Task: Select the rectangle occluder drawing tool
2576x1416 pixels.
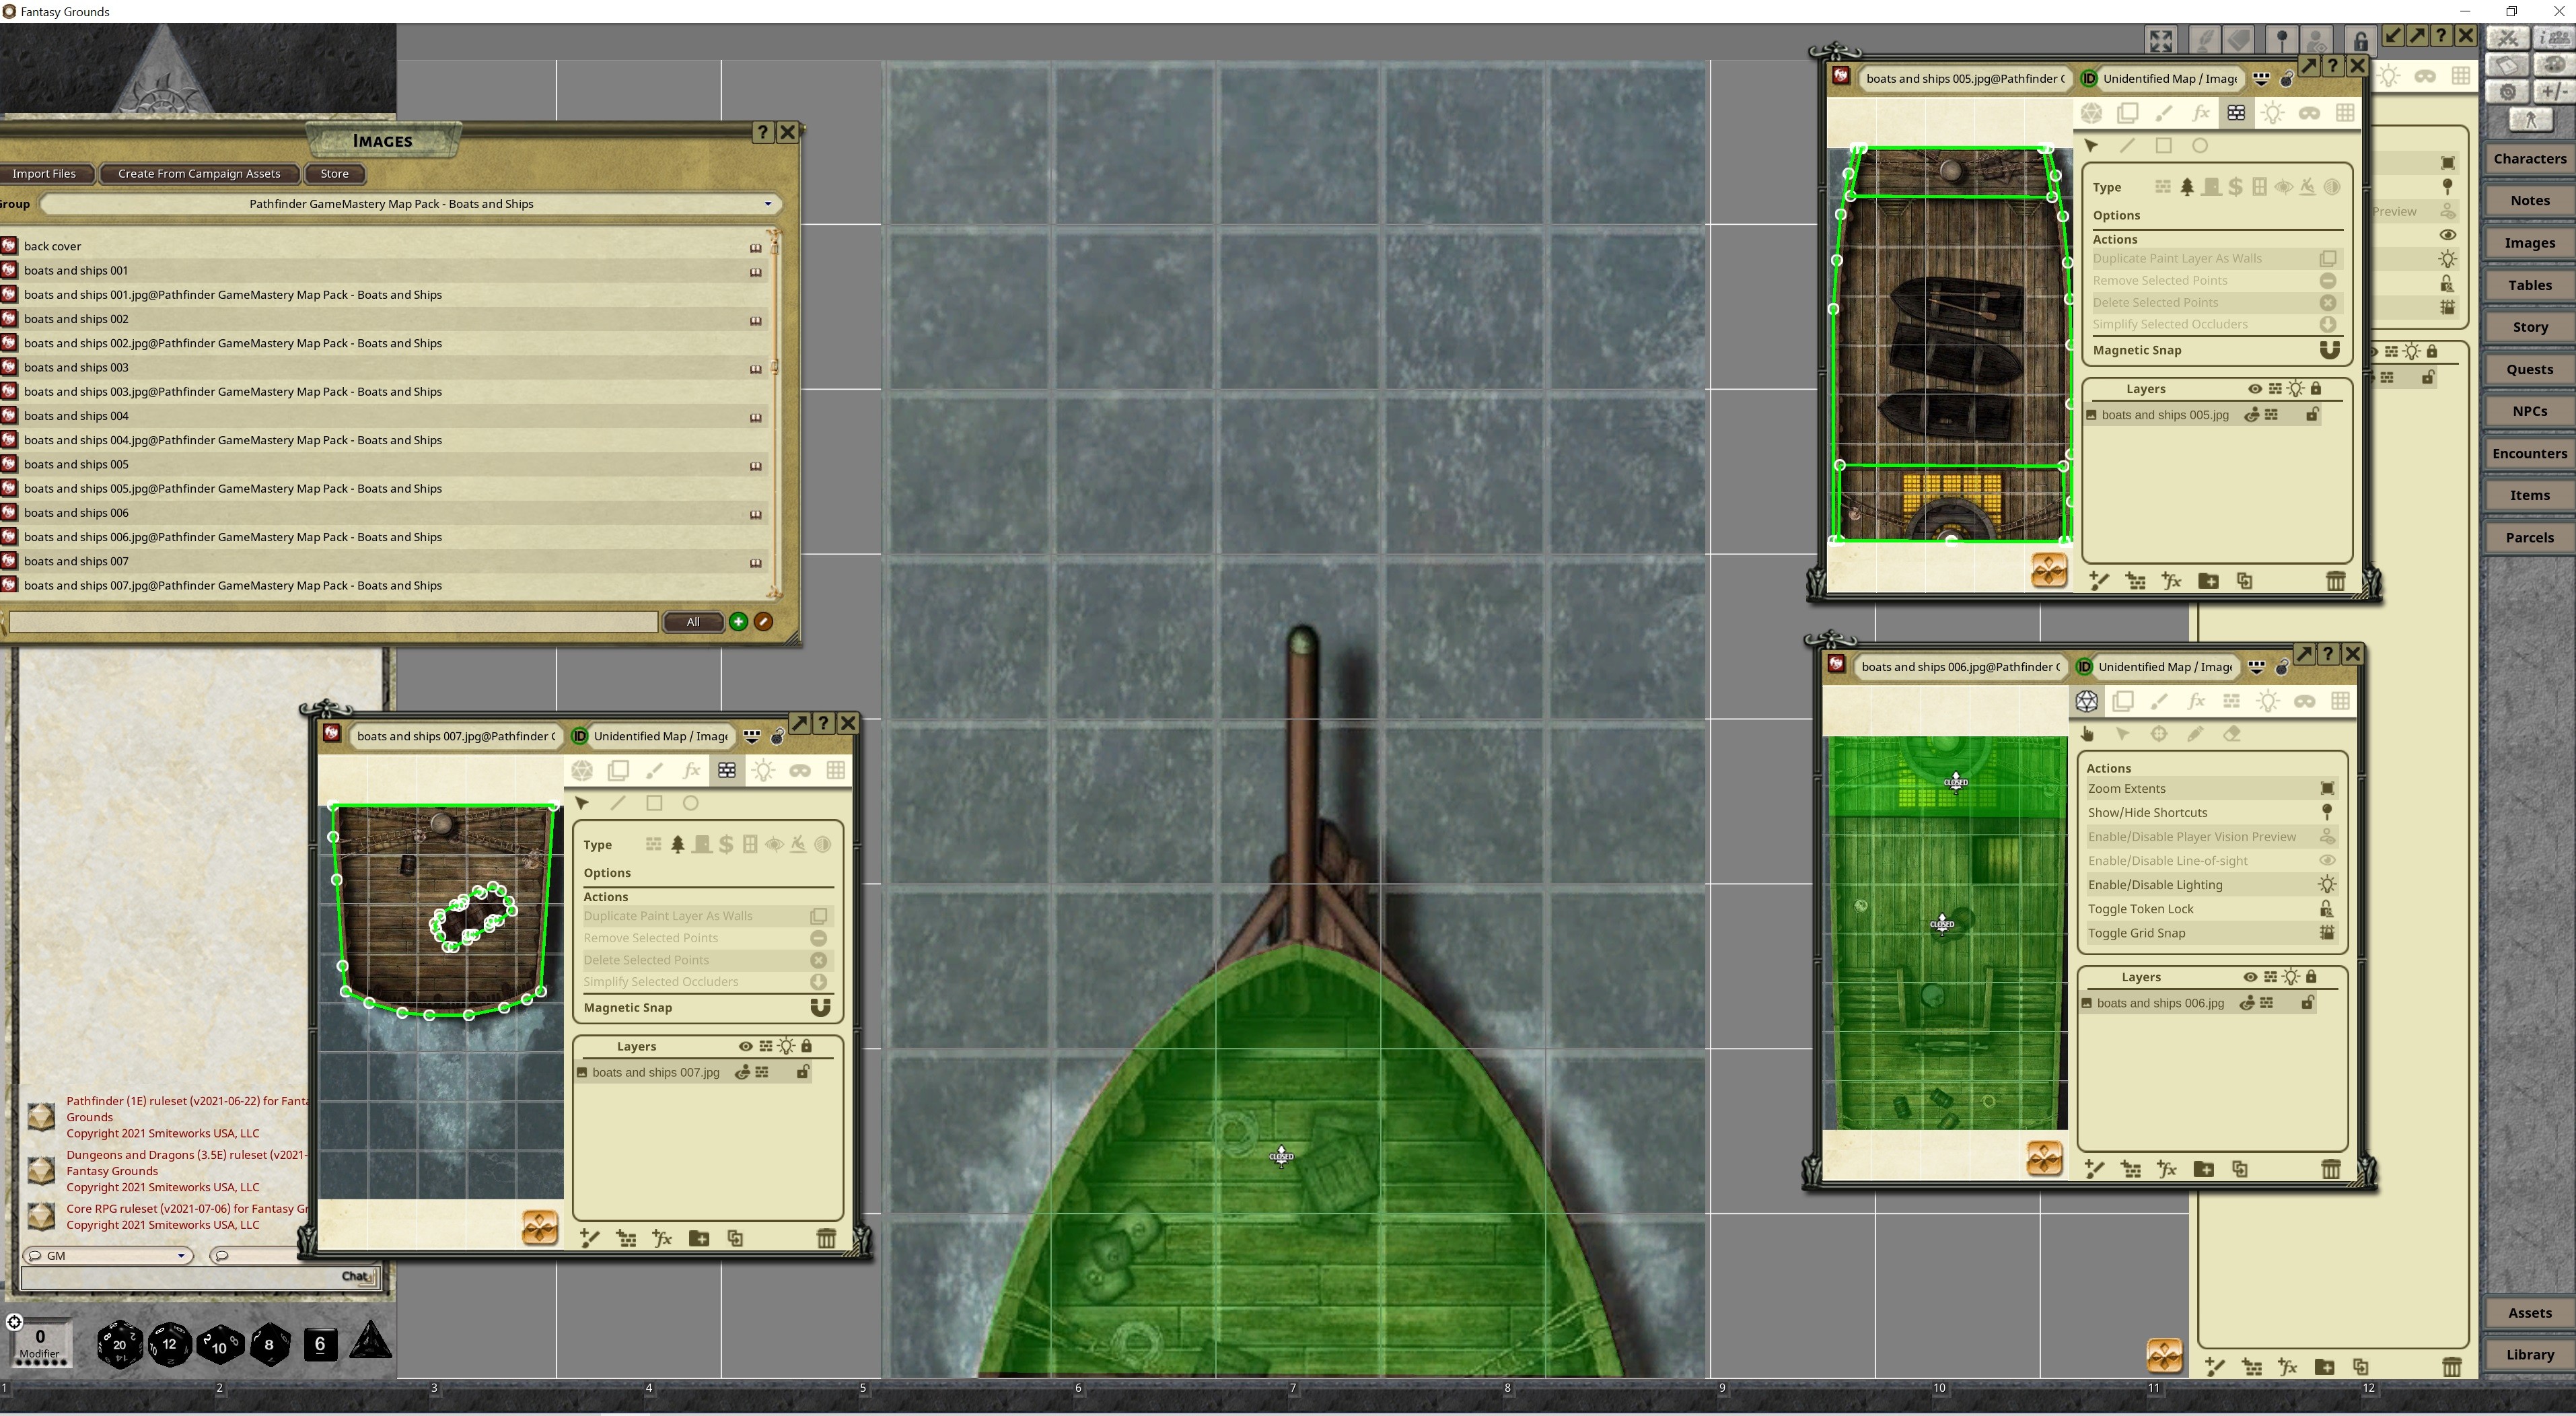Action: pos(2165,145)
